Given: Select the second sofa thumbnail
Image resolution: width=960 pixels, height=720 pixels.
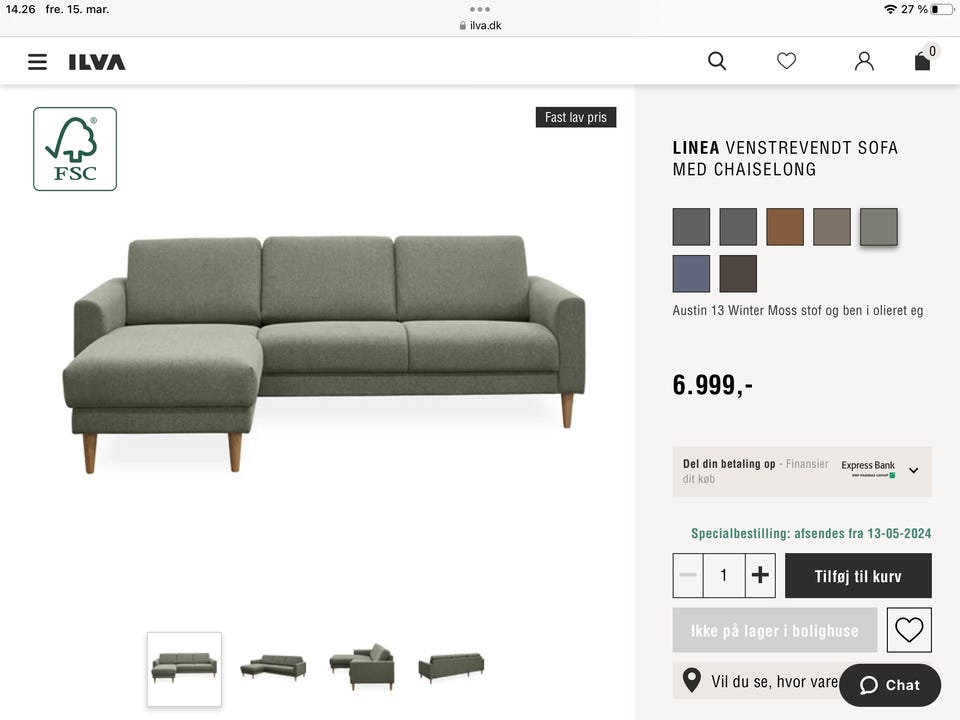Looking at the screenshot, I should coord(273,667).
